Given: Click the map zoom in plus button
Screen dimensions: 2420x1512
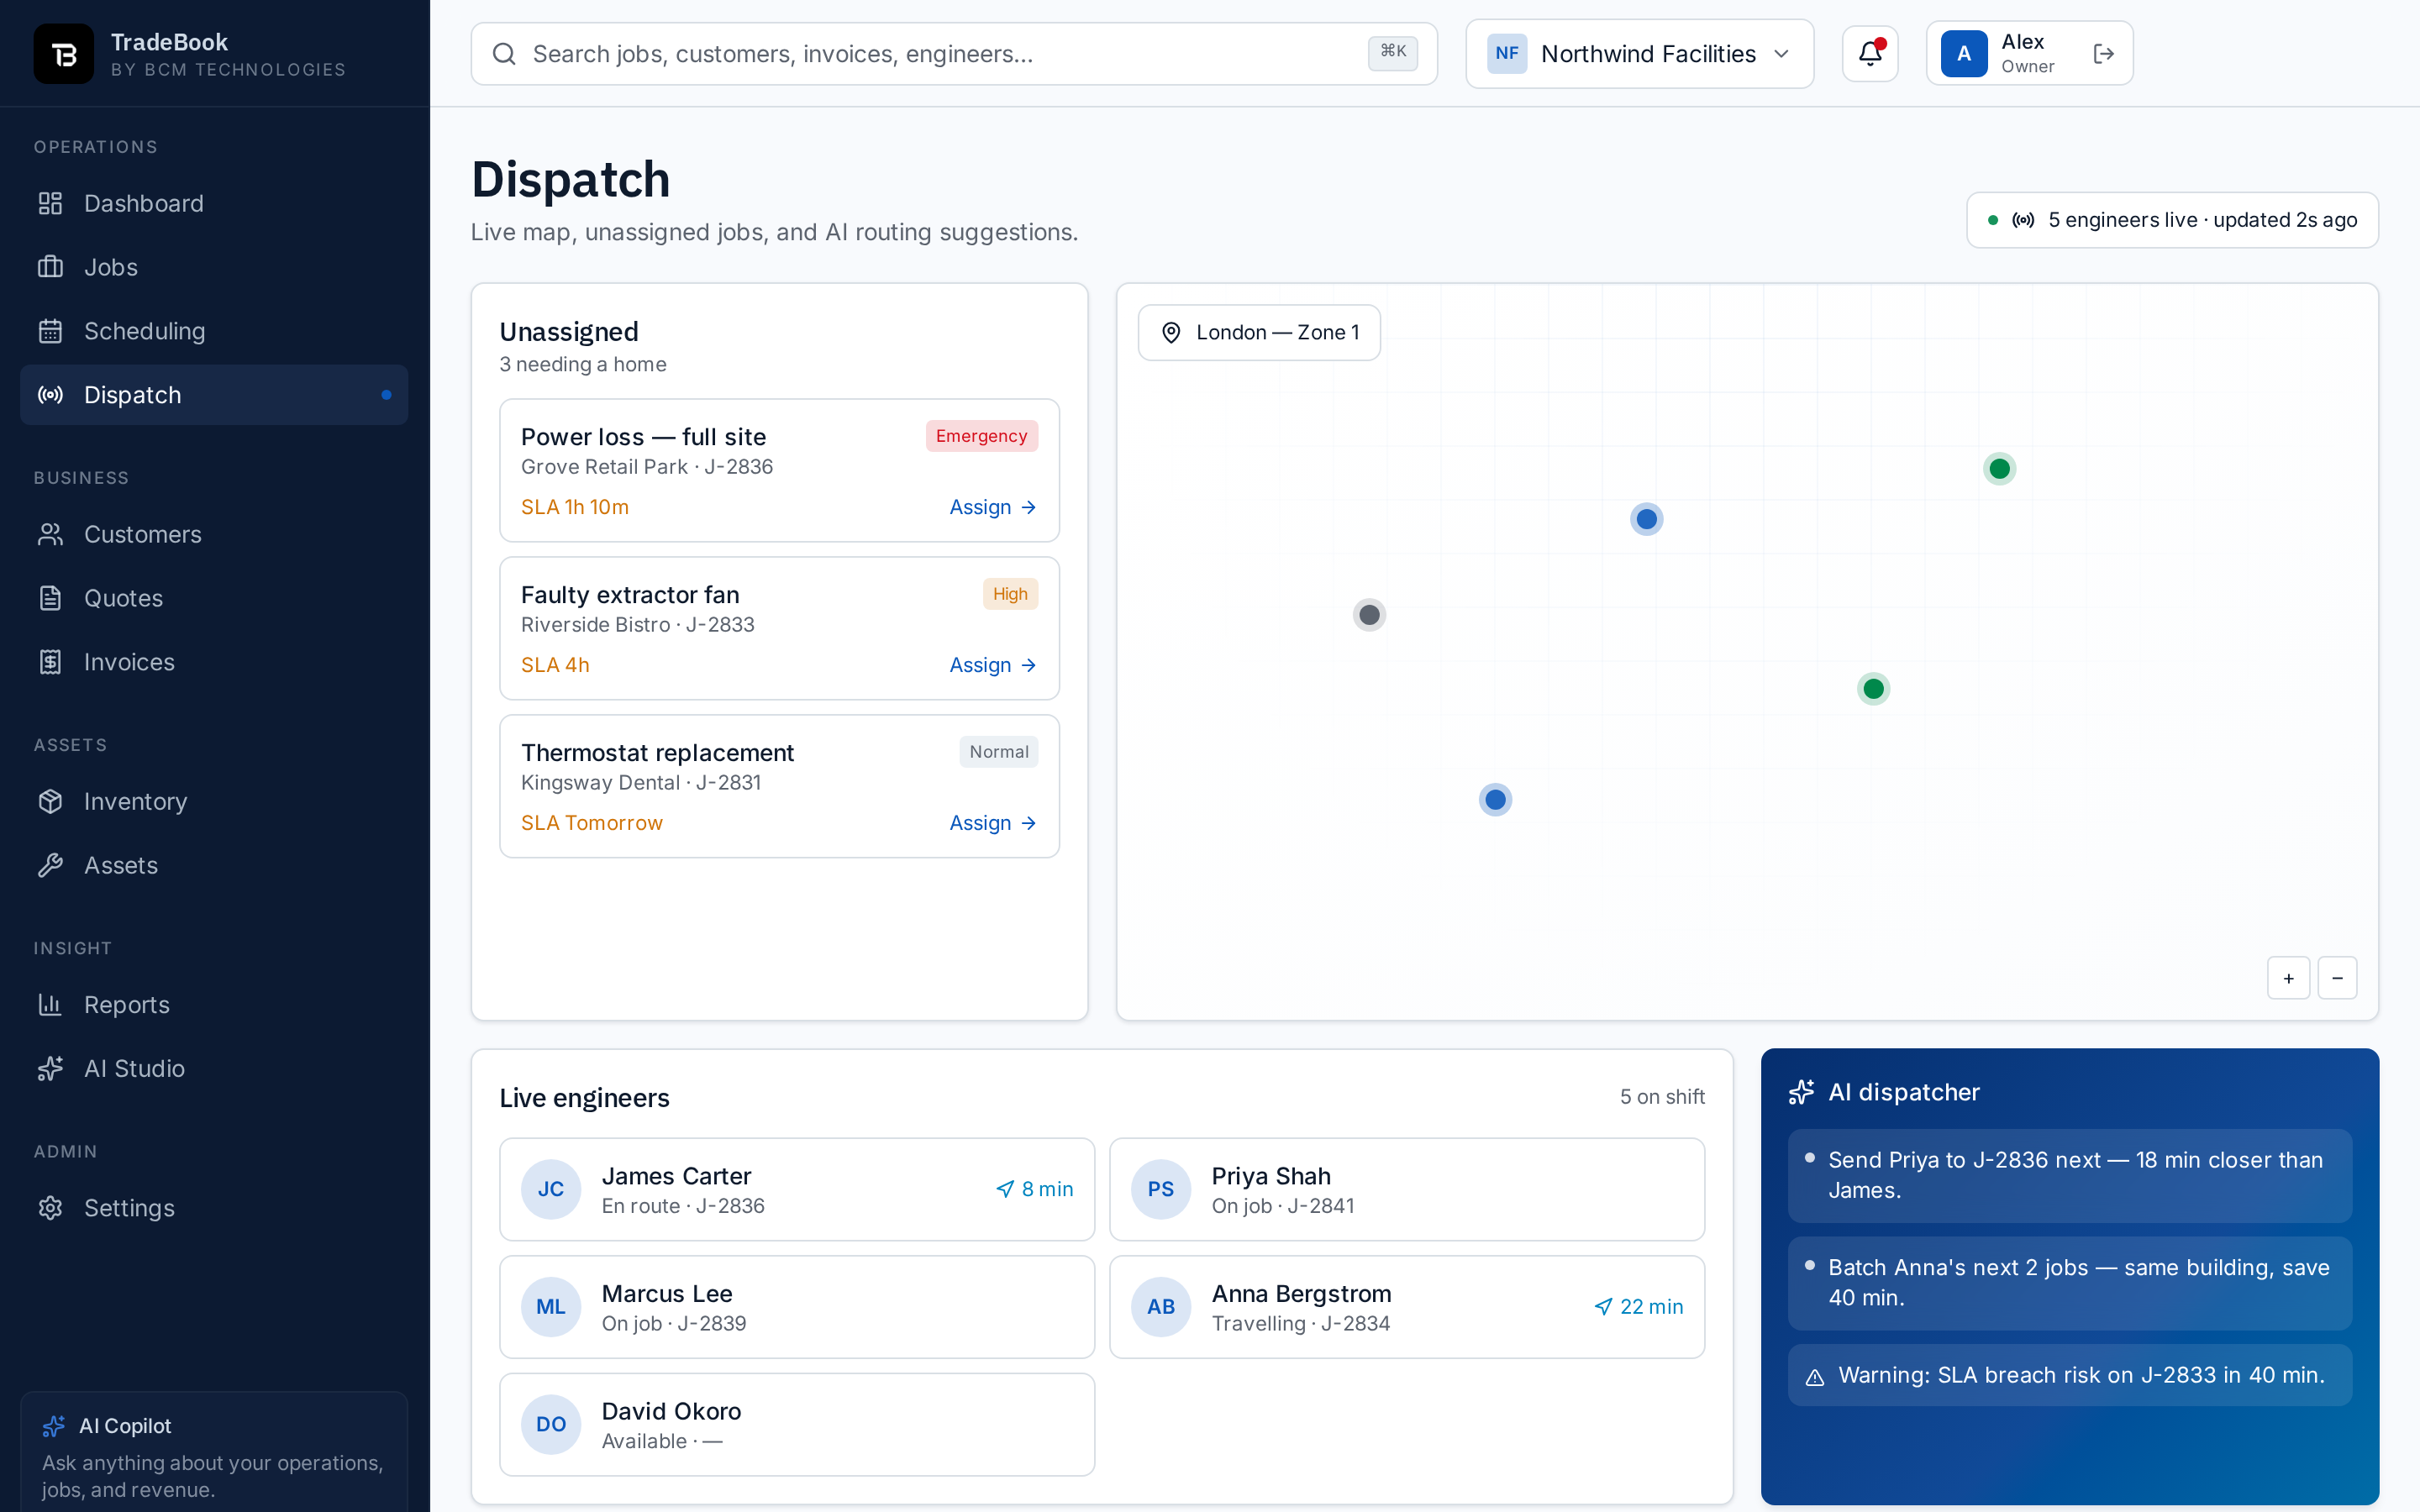Looking at the screenshot, I should [x=2288, y=978].
